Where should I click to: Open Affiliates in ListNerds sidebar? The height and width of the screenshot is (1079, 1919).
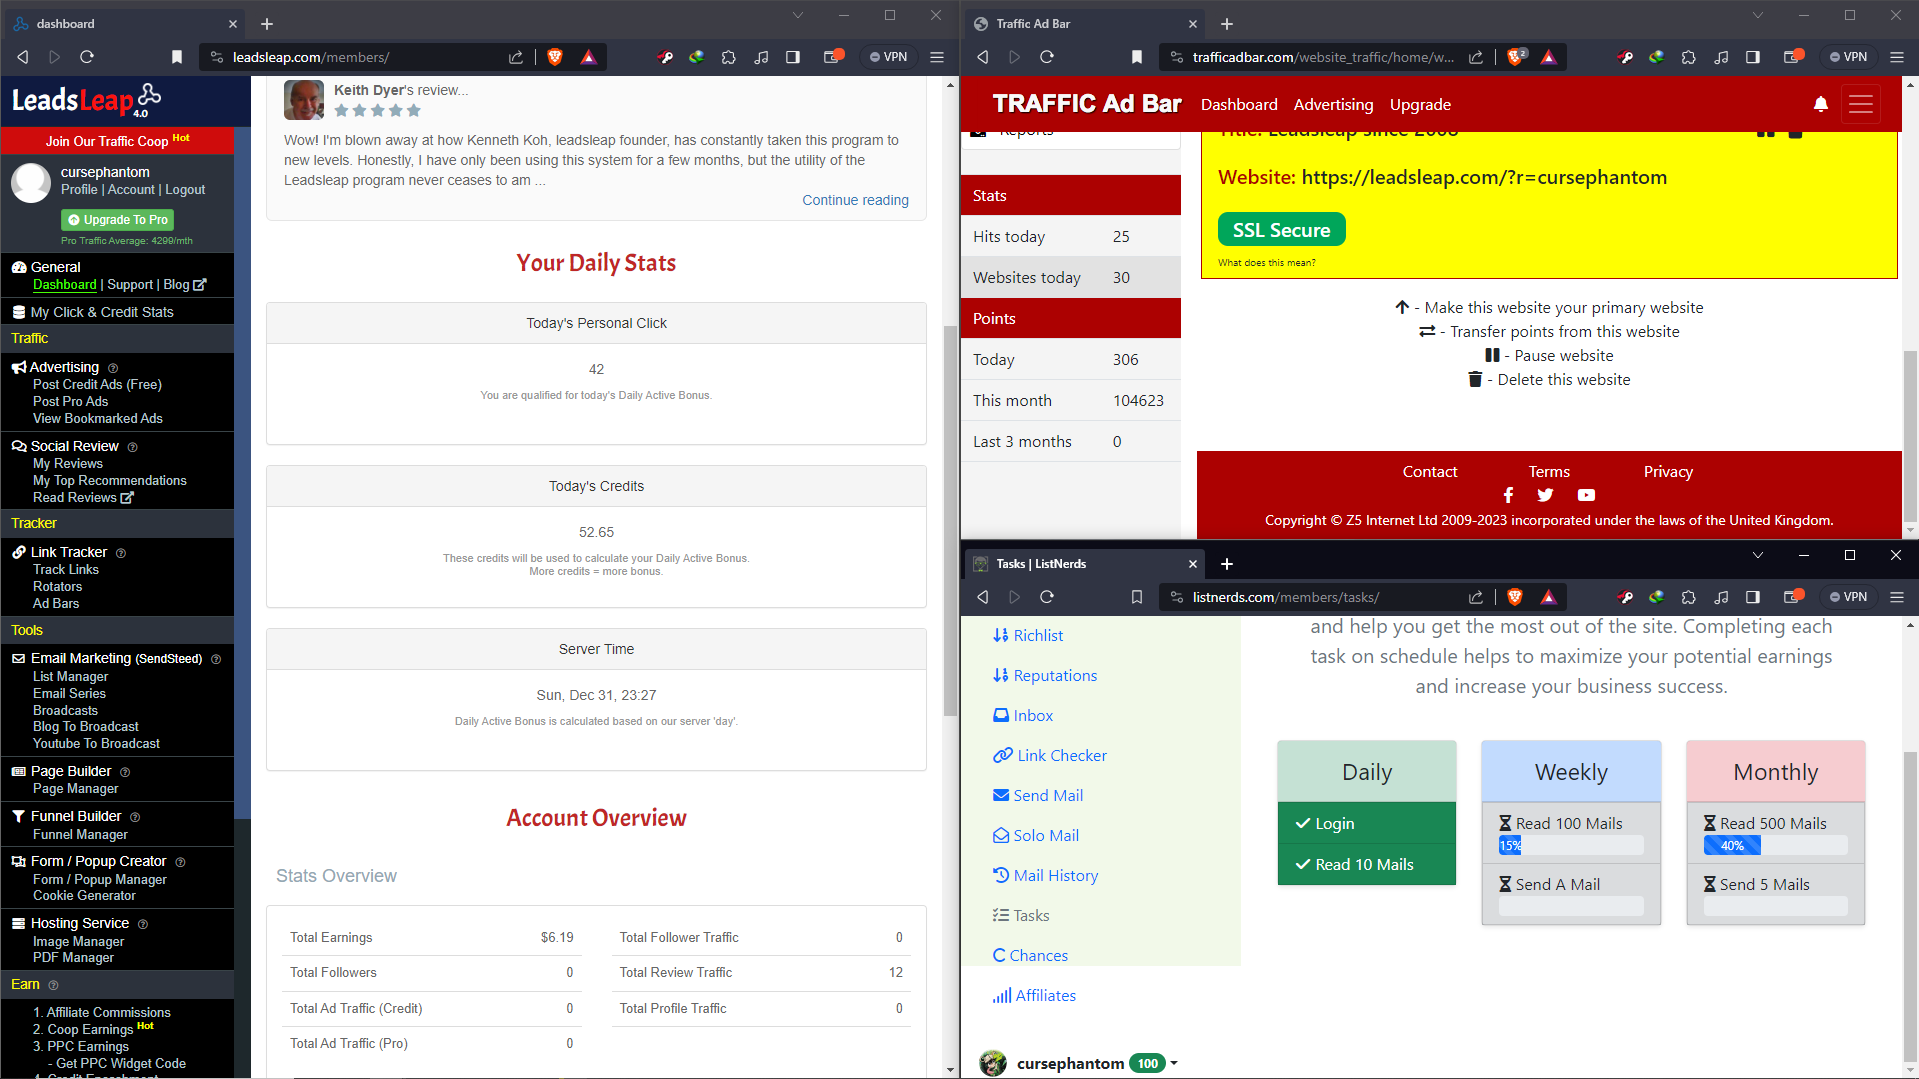pos(1034,995)
